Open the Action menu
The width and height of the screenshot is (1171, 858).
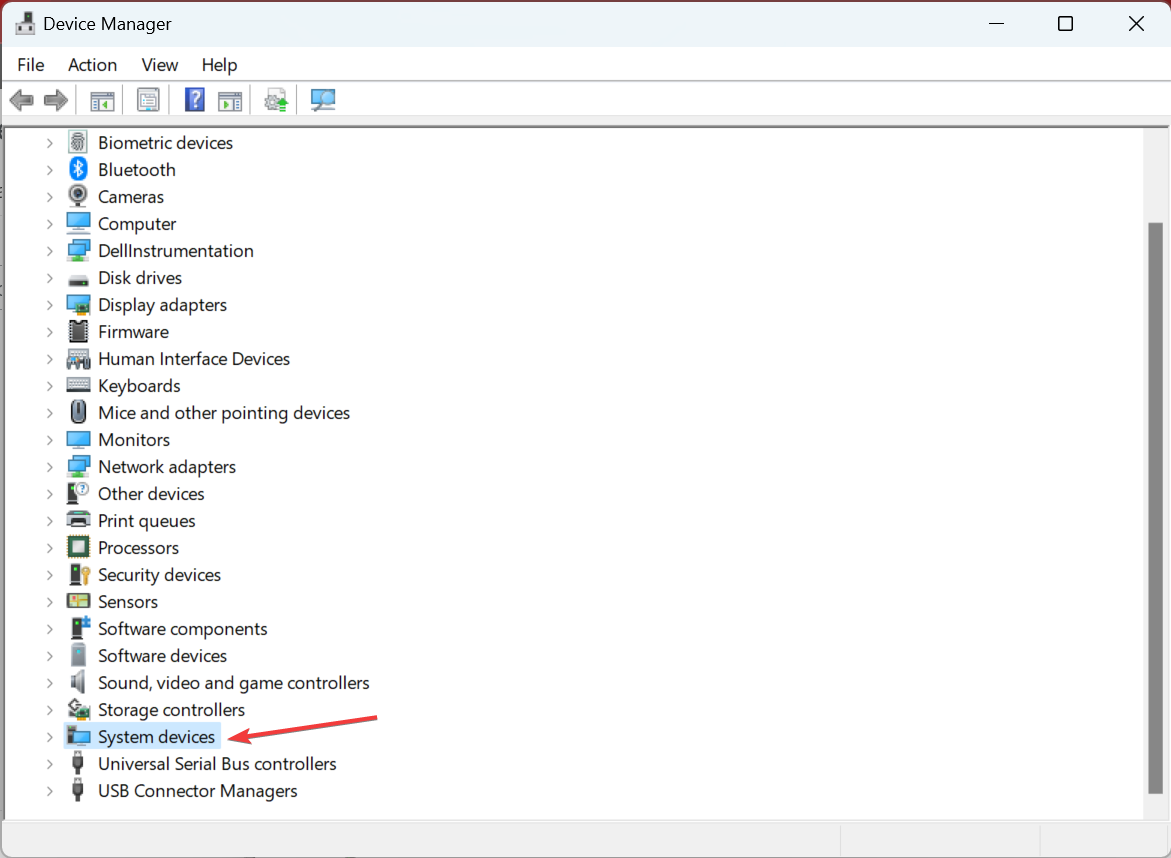pos(93,65)
